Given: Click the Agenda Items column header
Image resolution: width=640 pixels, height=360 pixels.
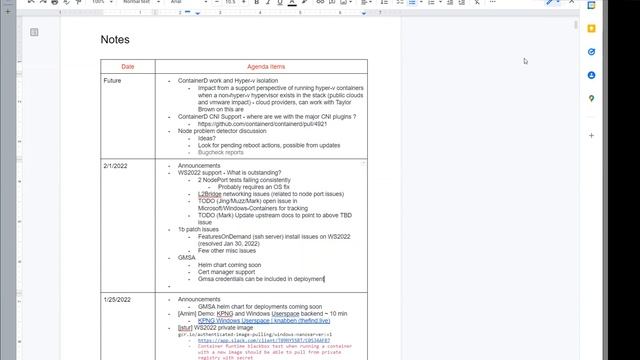Looking at the screenshot, I should click(266, 67).
